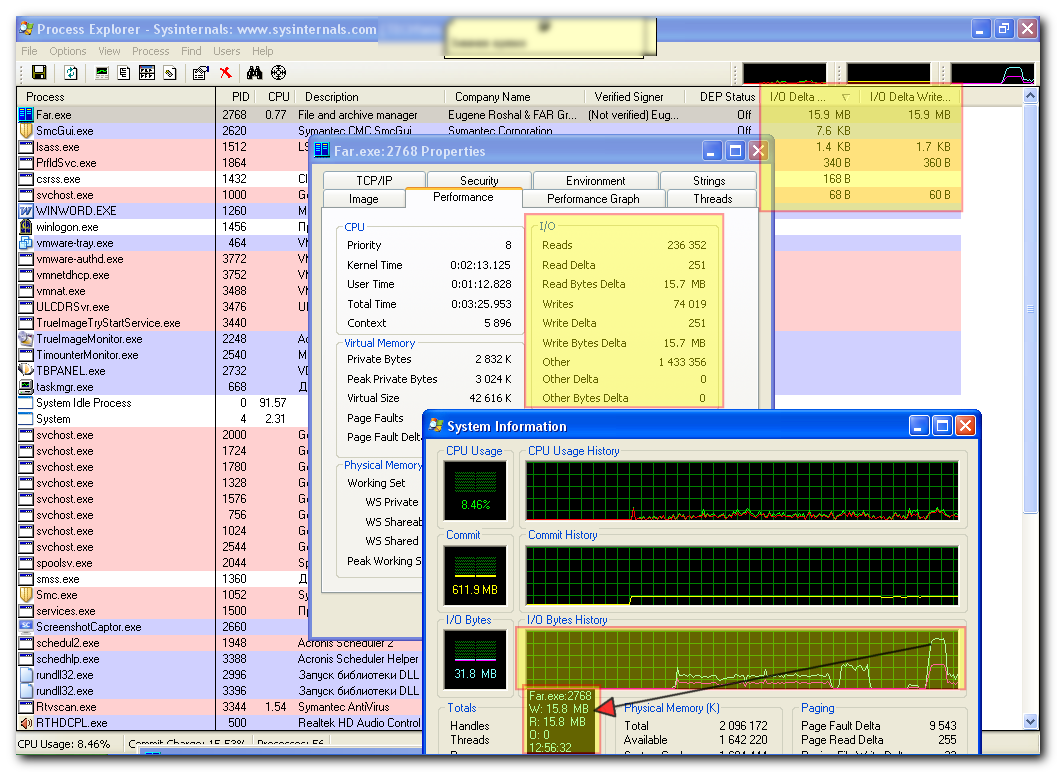Click the Smc.exe shield icon

pos(26,595)
